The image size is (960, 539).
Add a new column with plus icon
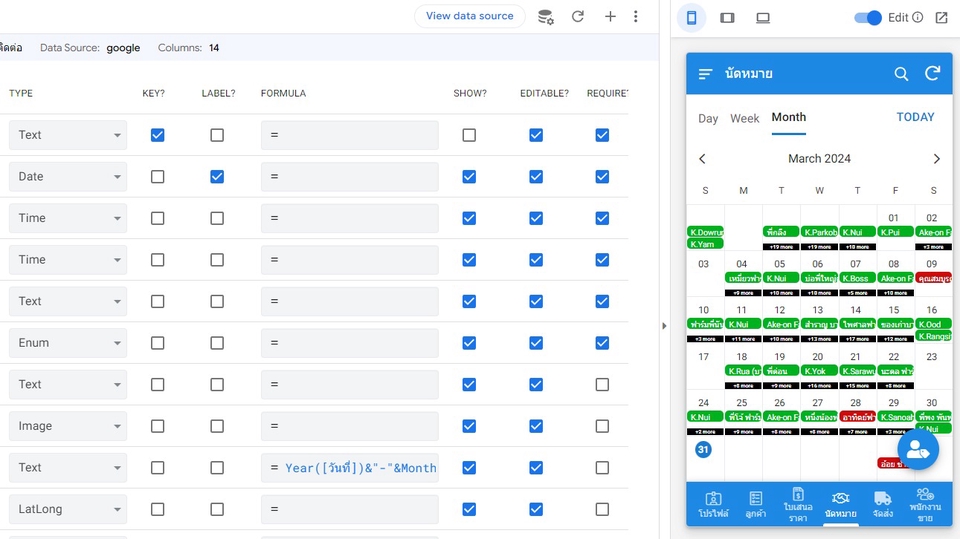[610, 17]
